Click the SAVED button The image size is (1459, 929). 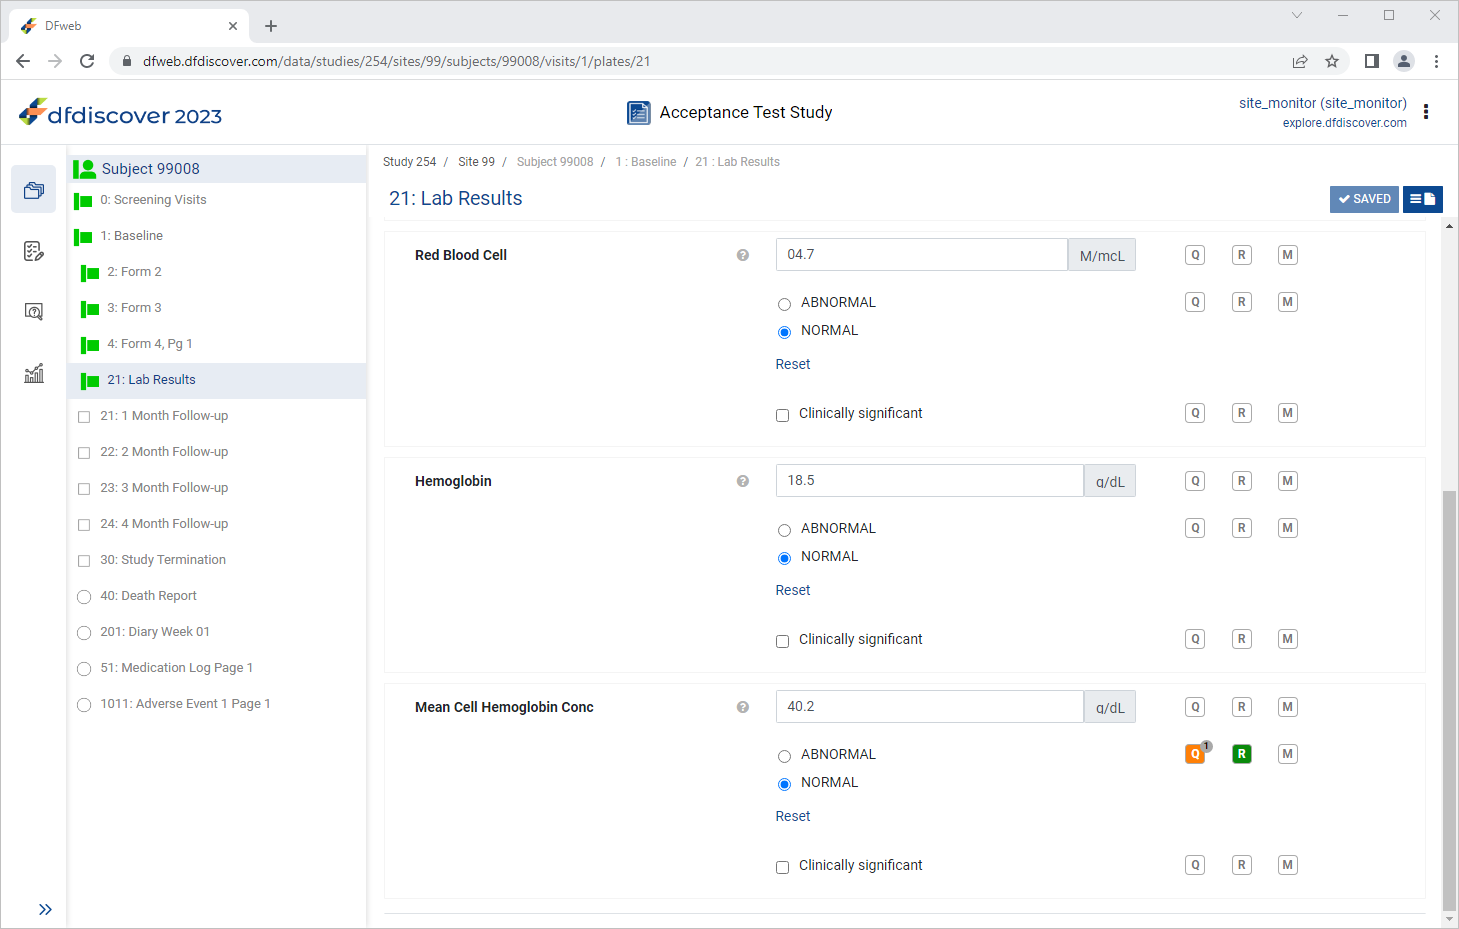[1364, 199]
